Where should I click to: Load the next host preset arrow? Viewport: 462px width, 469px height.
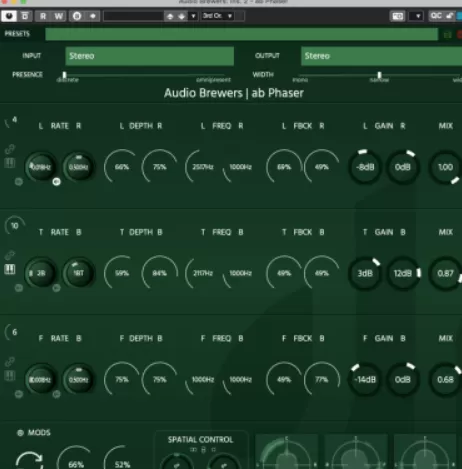pyautogui.click(x=182, y=16)
